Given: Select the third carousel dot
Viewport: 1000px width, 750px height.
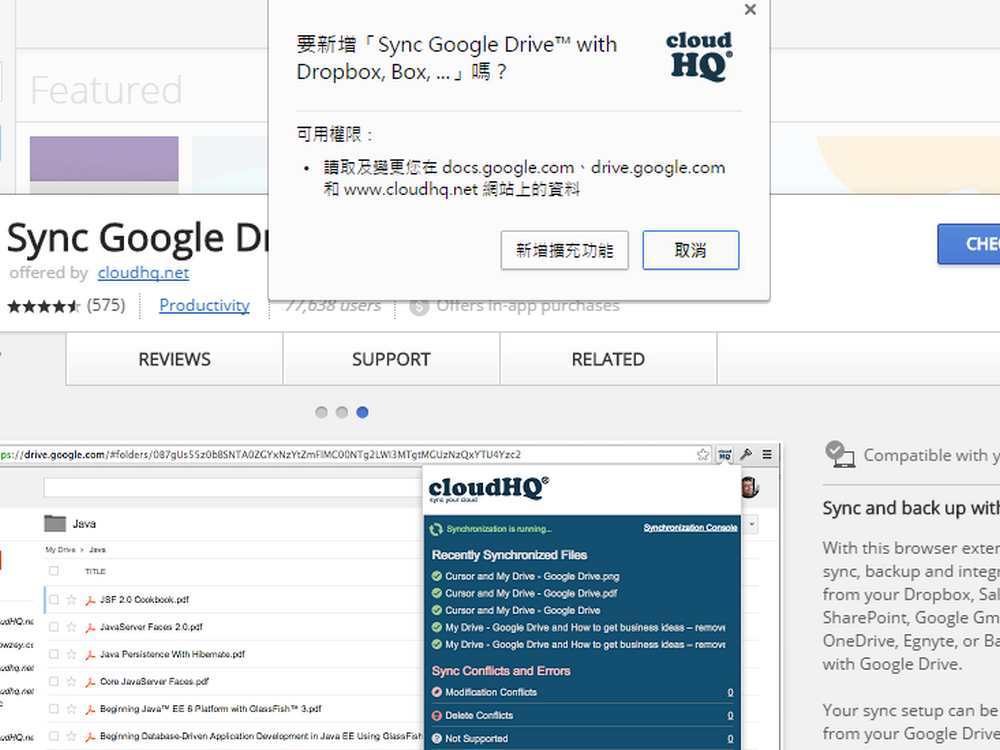Looking at the screenshot, I should coord(362,412).
